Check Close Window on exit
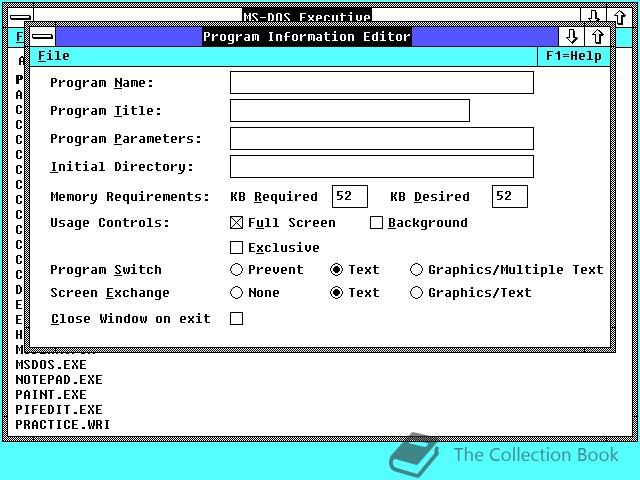Screen dimensions: 640x480 click(x=236, y=318)
